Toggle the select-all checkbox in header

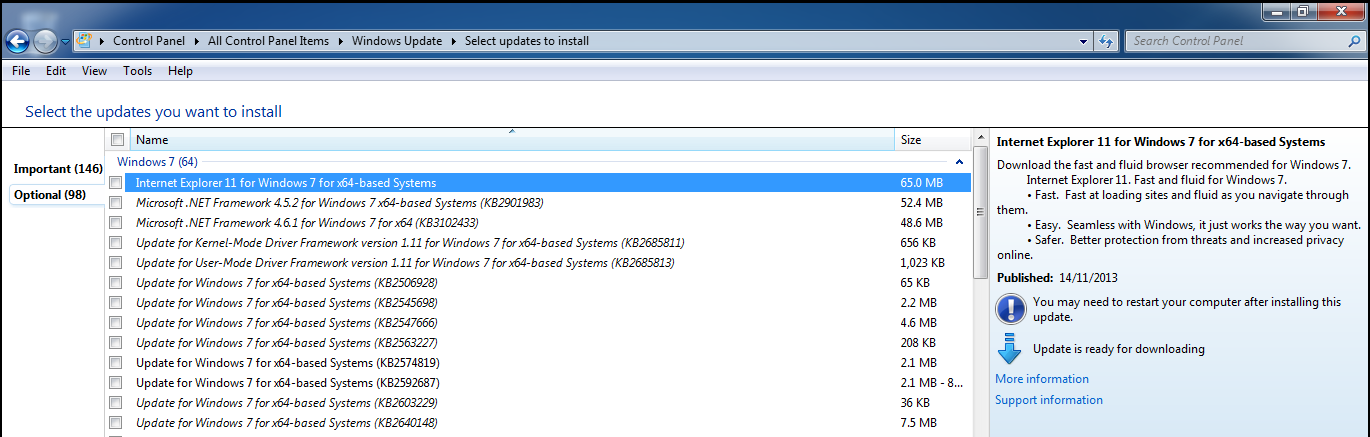117,140
